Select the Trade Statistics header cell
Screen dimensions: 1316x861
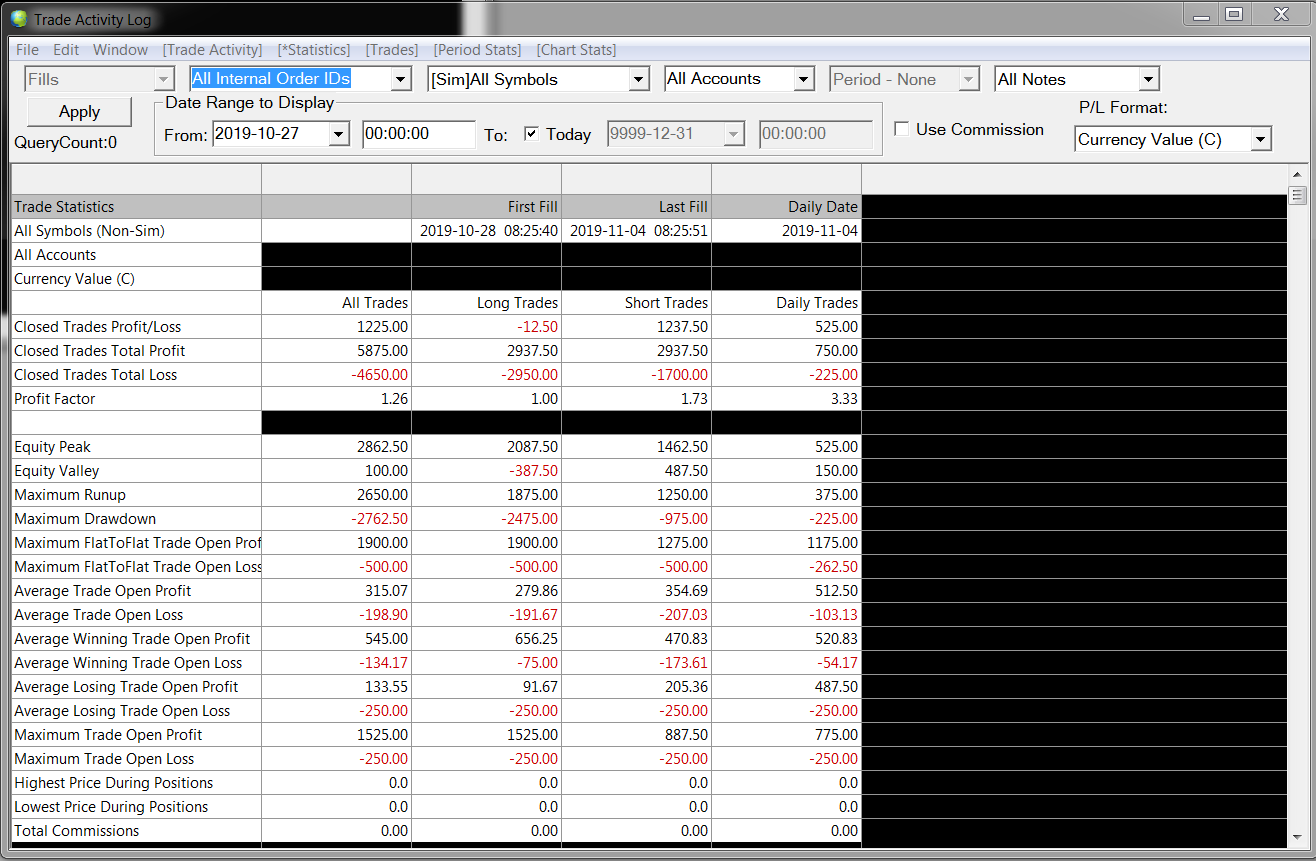point(136,207)
